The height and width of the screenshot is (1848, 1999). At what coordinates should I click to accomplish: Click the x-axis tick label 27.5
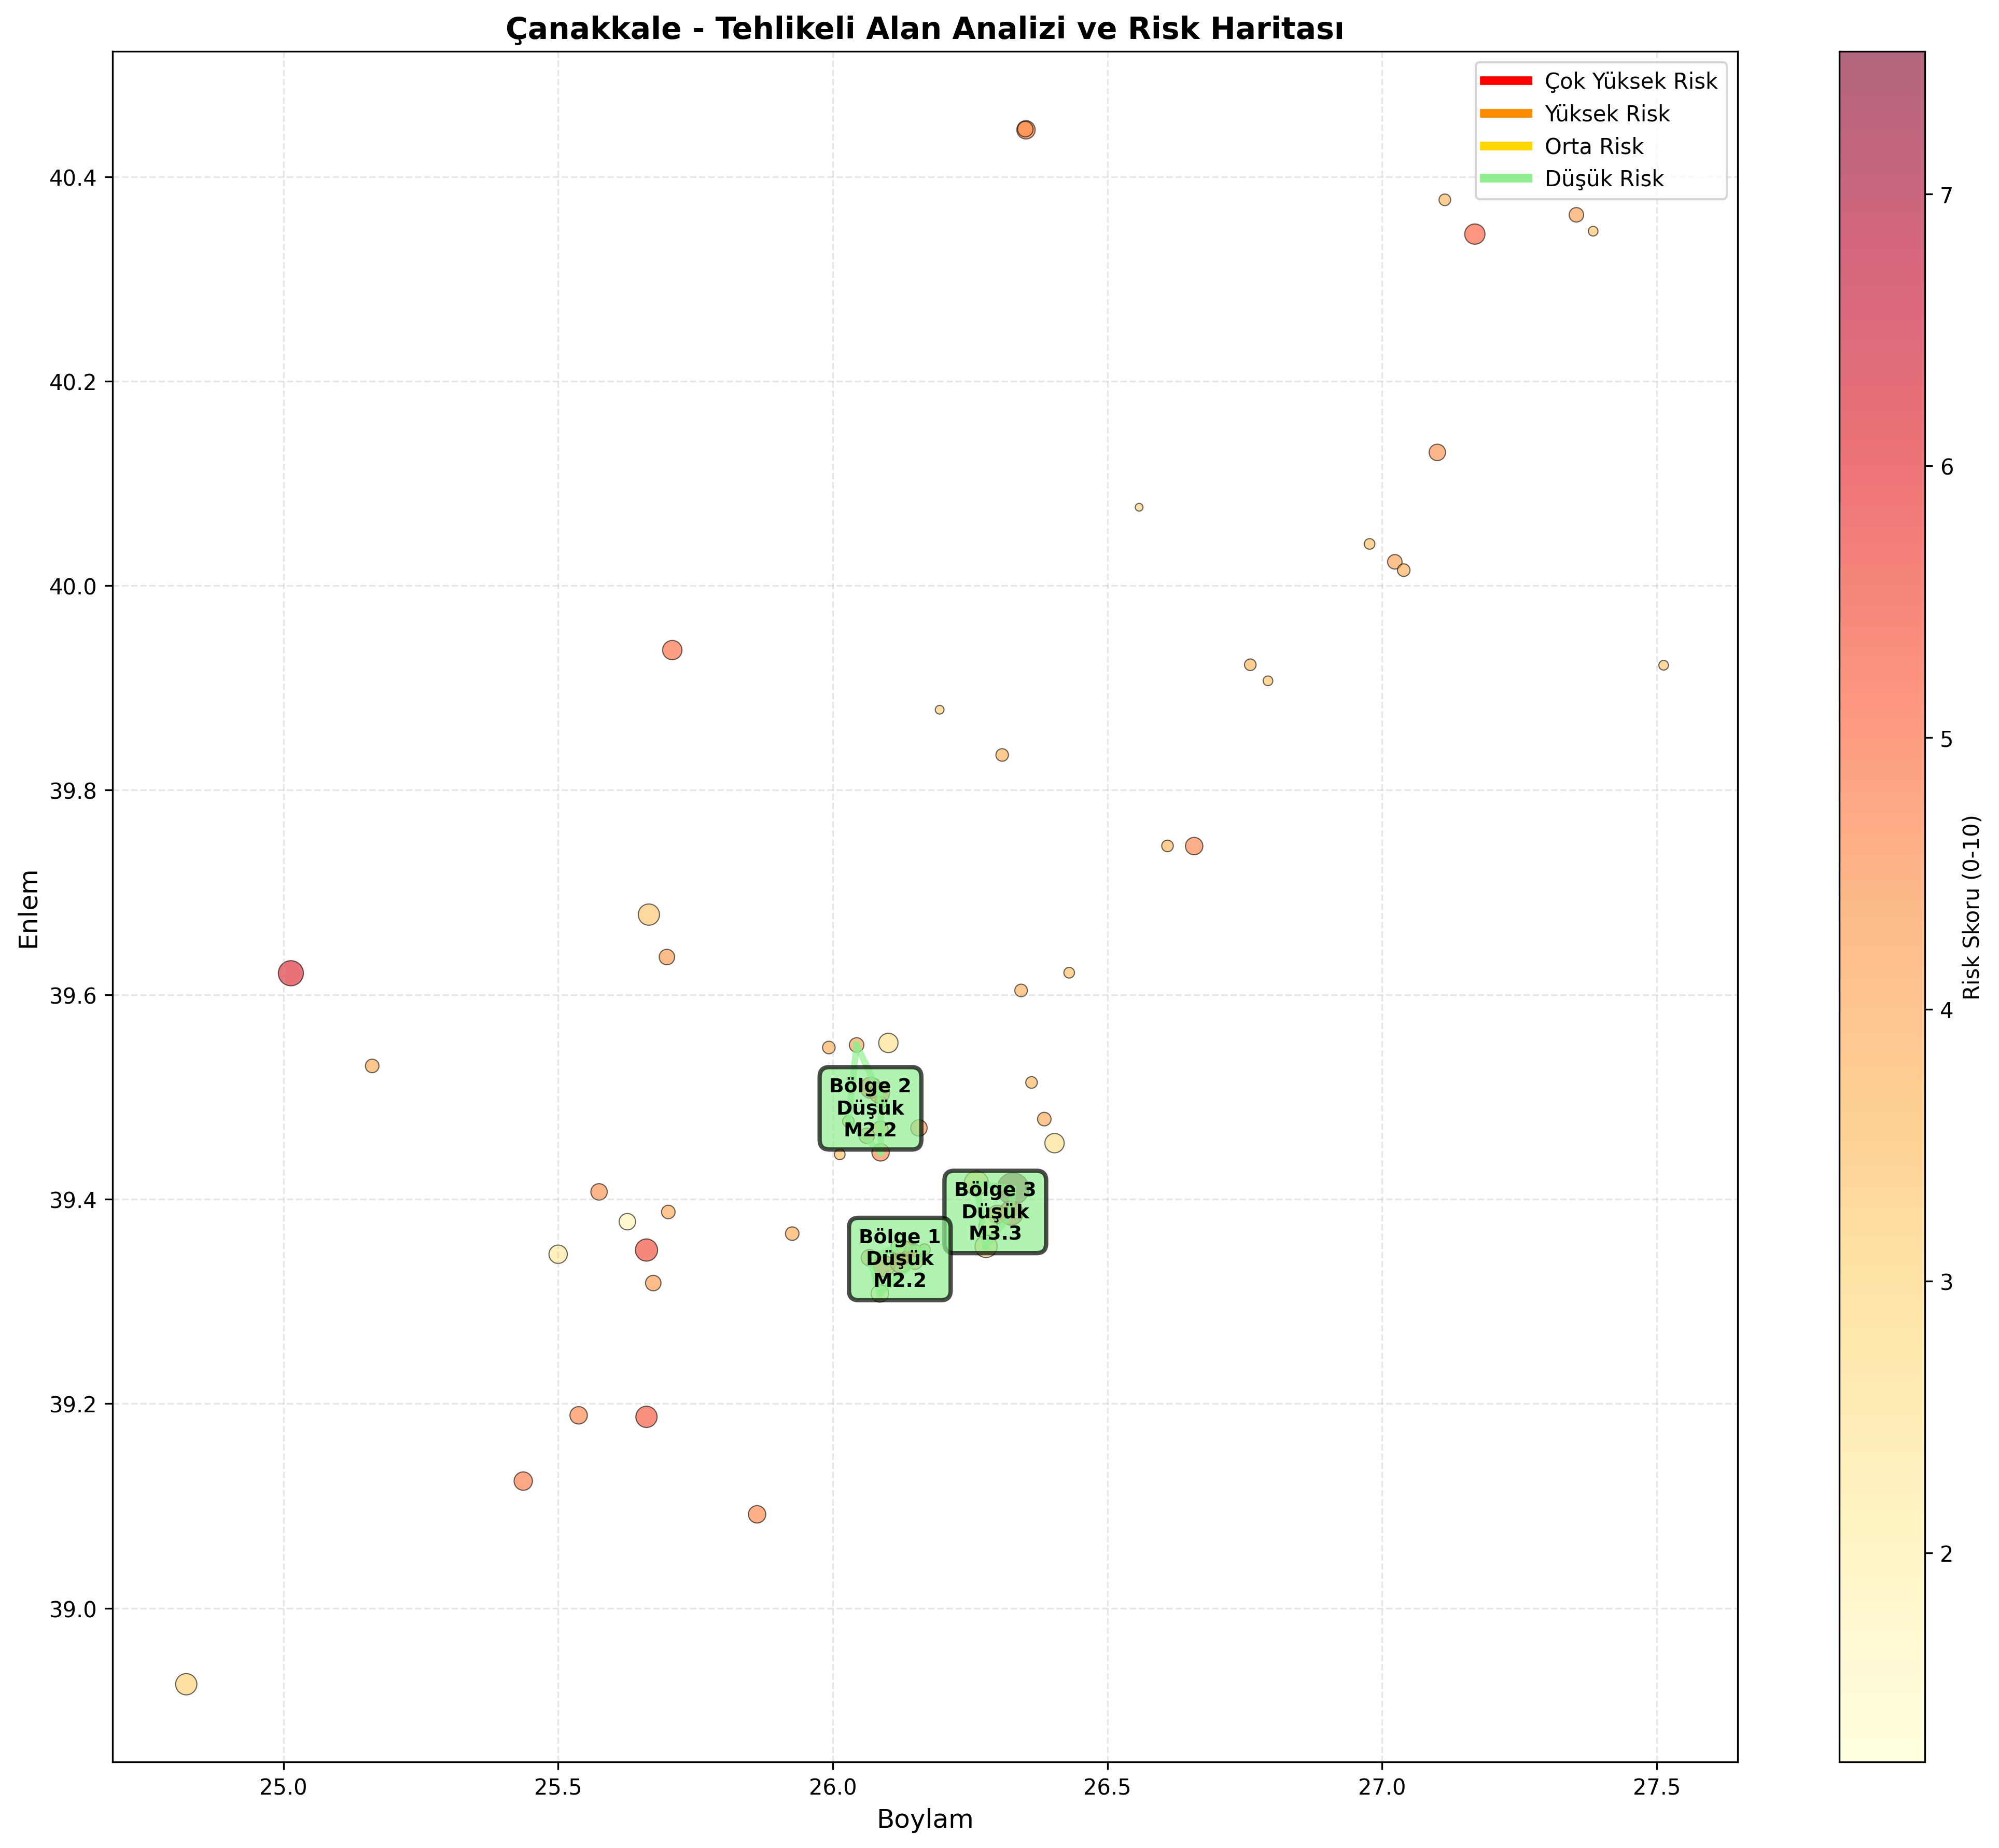1657,1785
